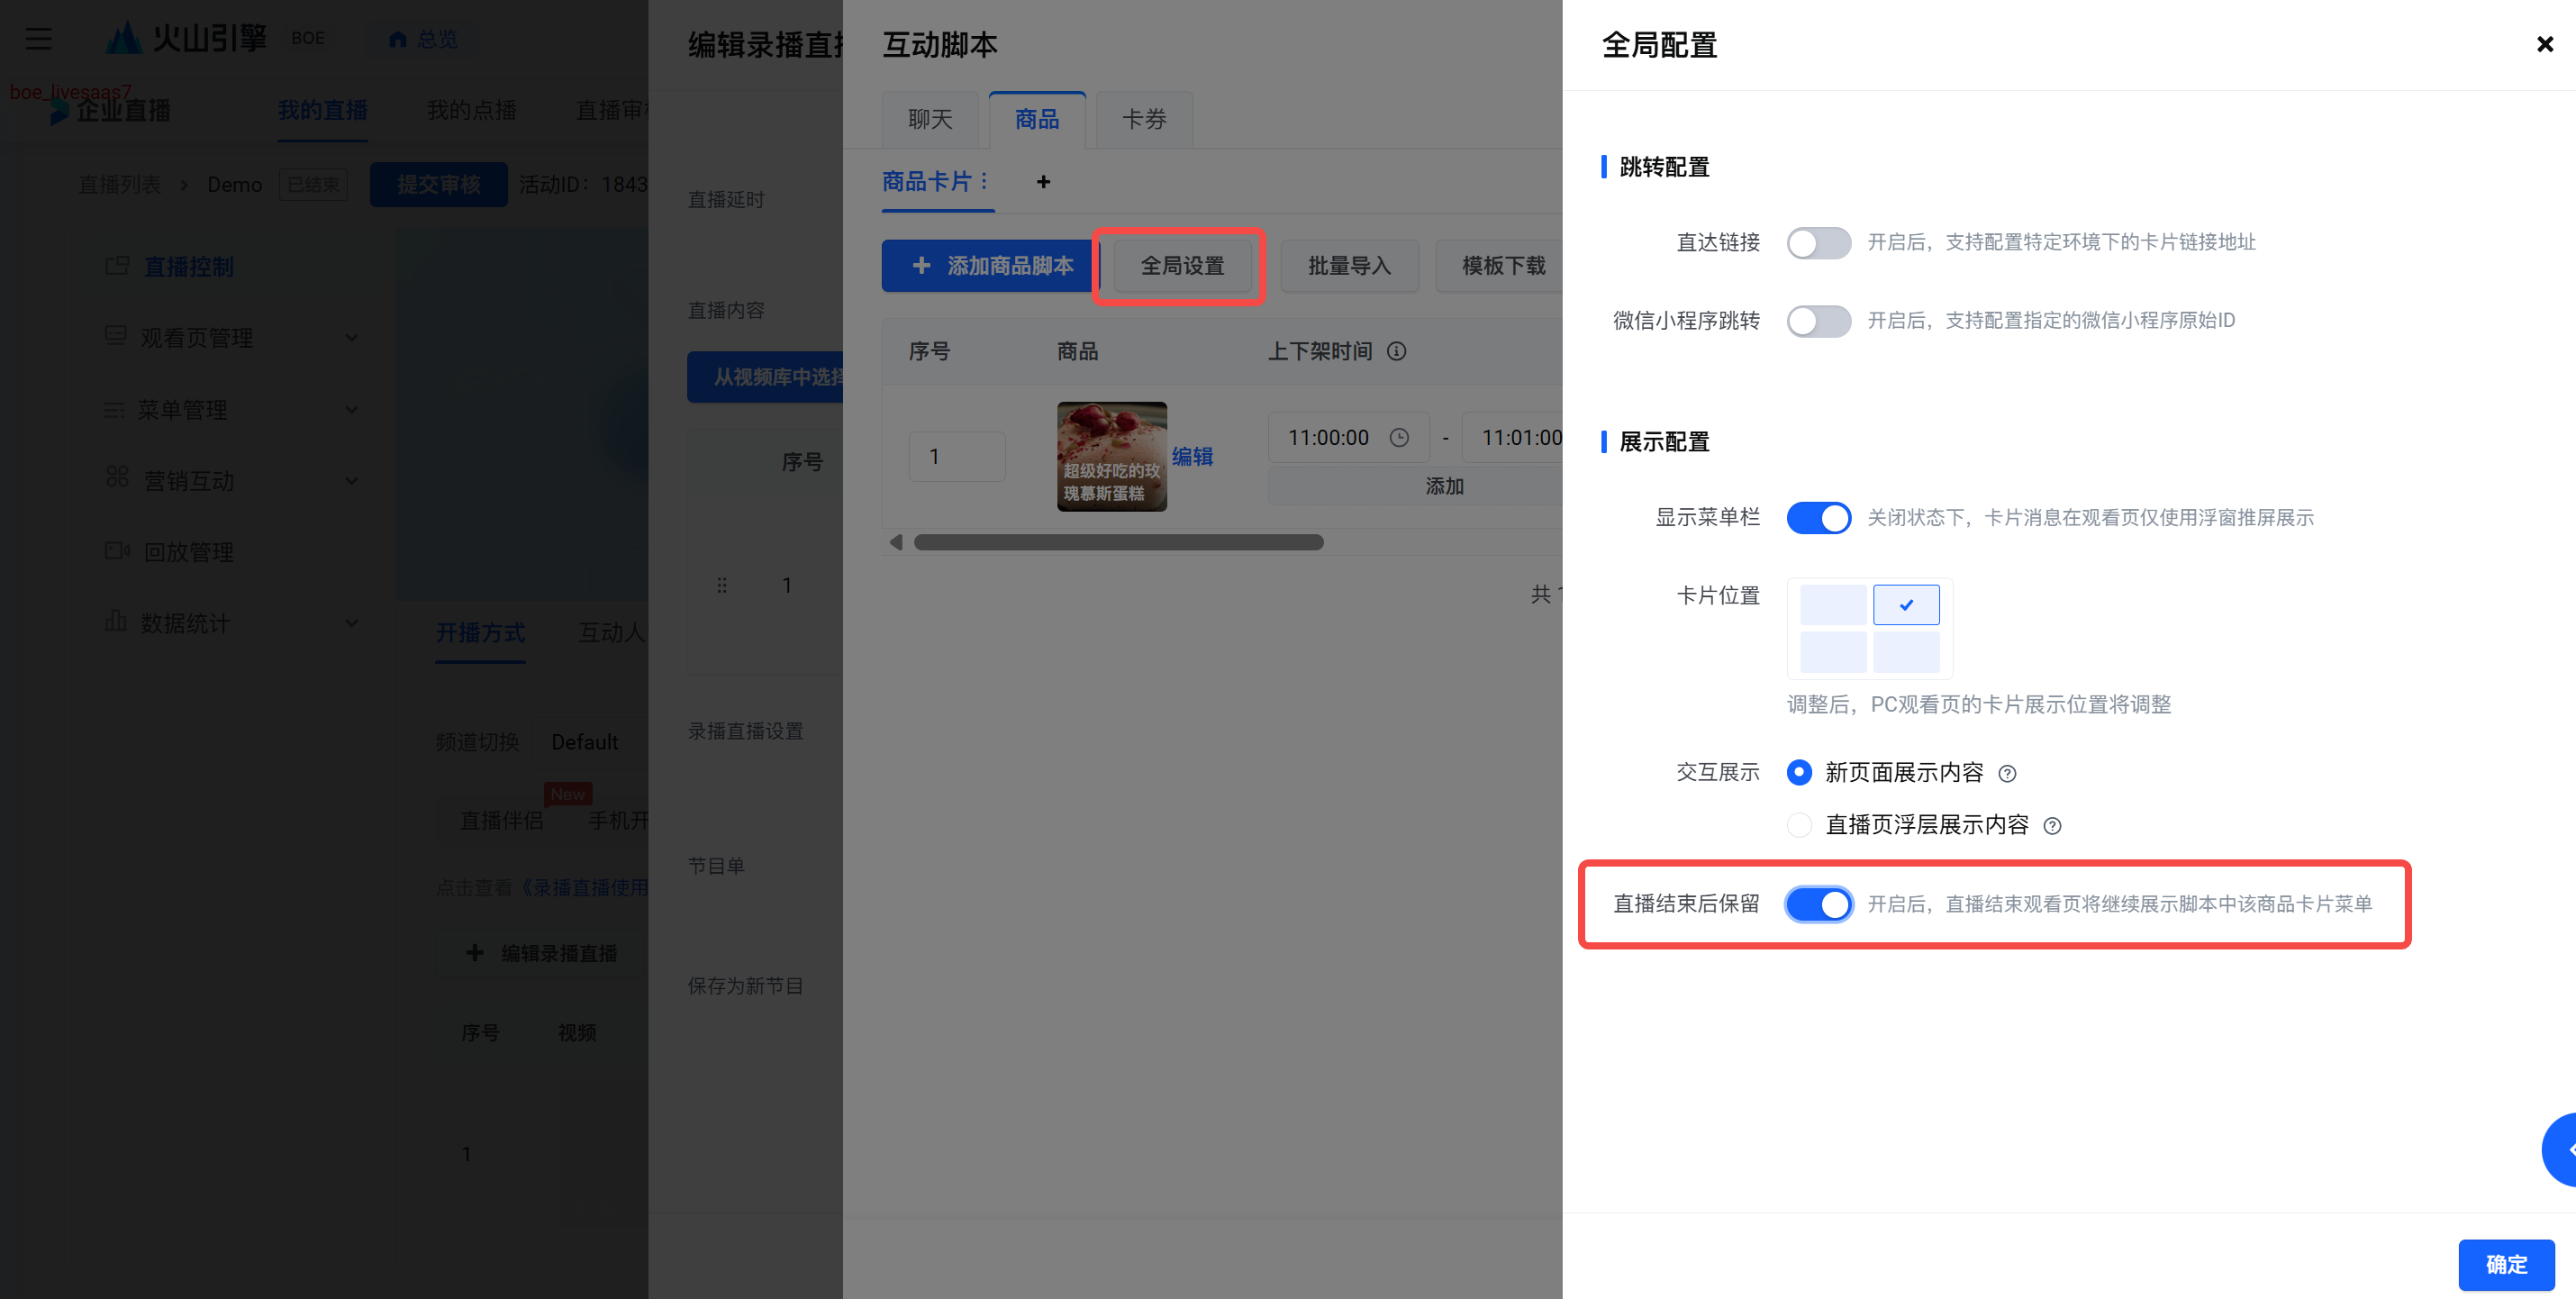Click 模板下载 button

tap(1499, 266)
